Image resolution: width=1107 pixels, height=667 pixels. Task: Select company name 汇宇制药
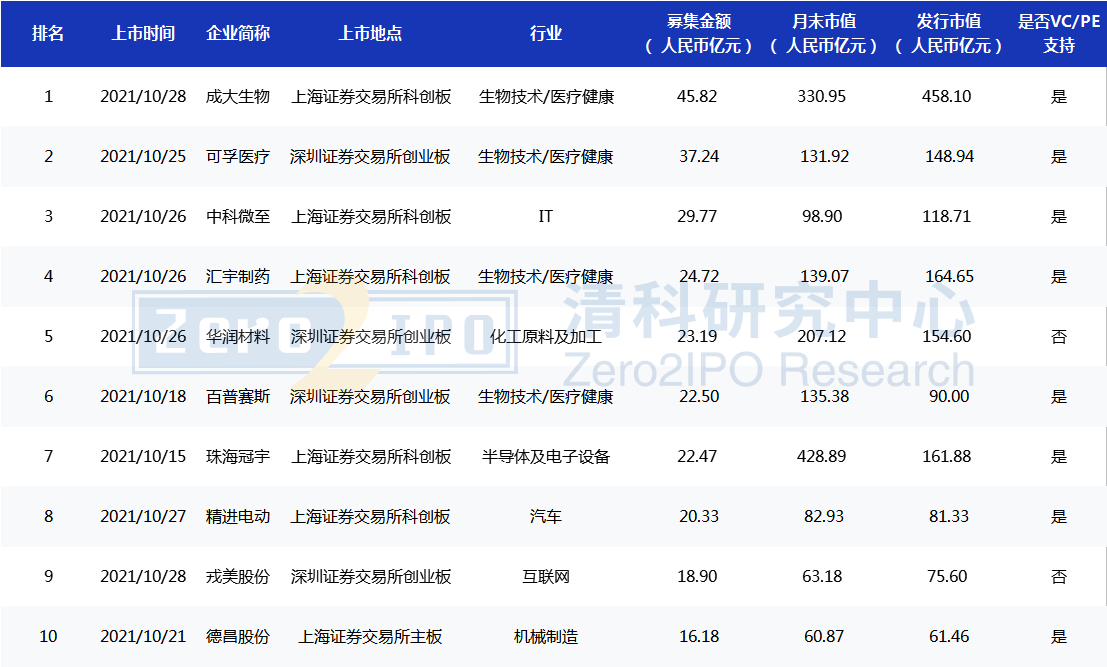tap(238, 277)
